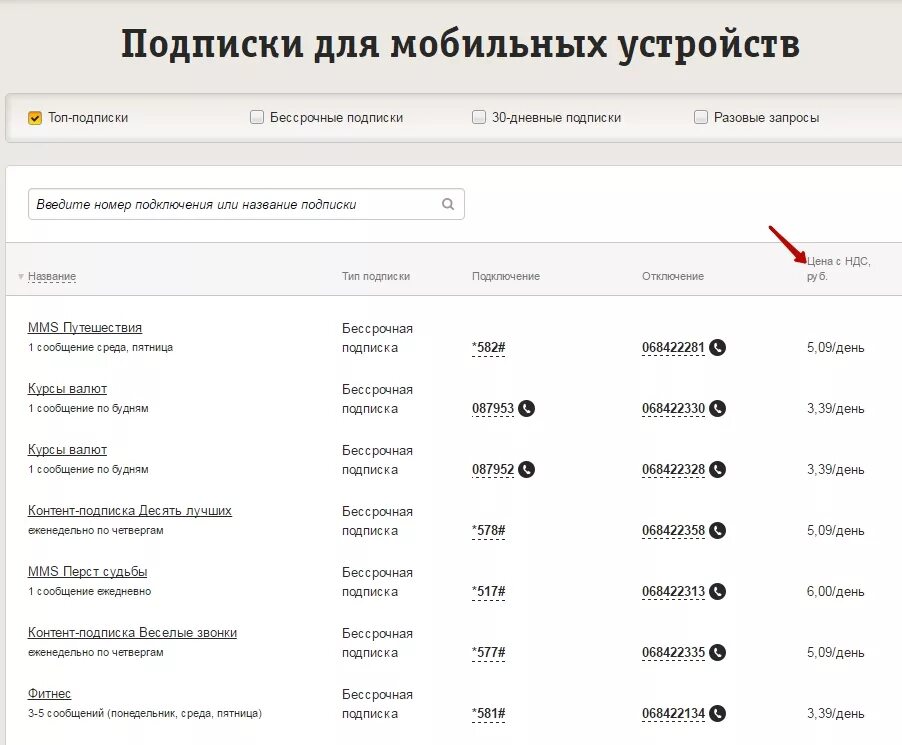Click phone icon next to 068422358
902x745 pixels.
pyautogui.click(x=717, y=530)
